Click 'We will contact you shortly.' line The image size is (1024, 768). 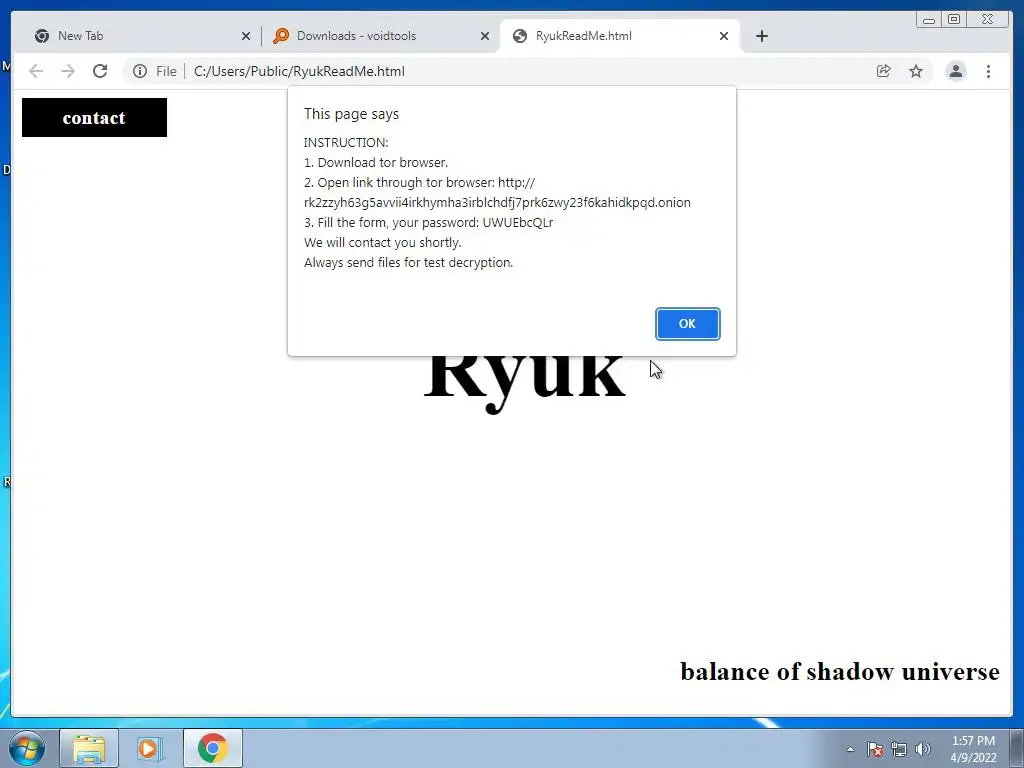tap(383, 242)
